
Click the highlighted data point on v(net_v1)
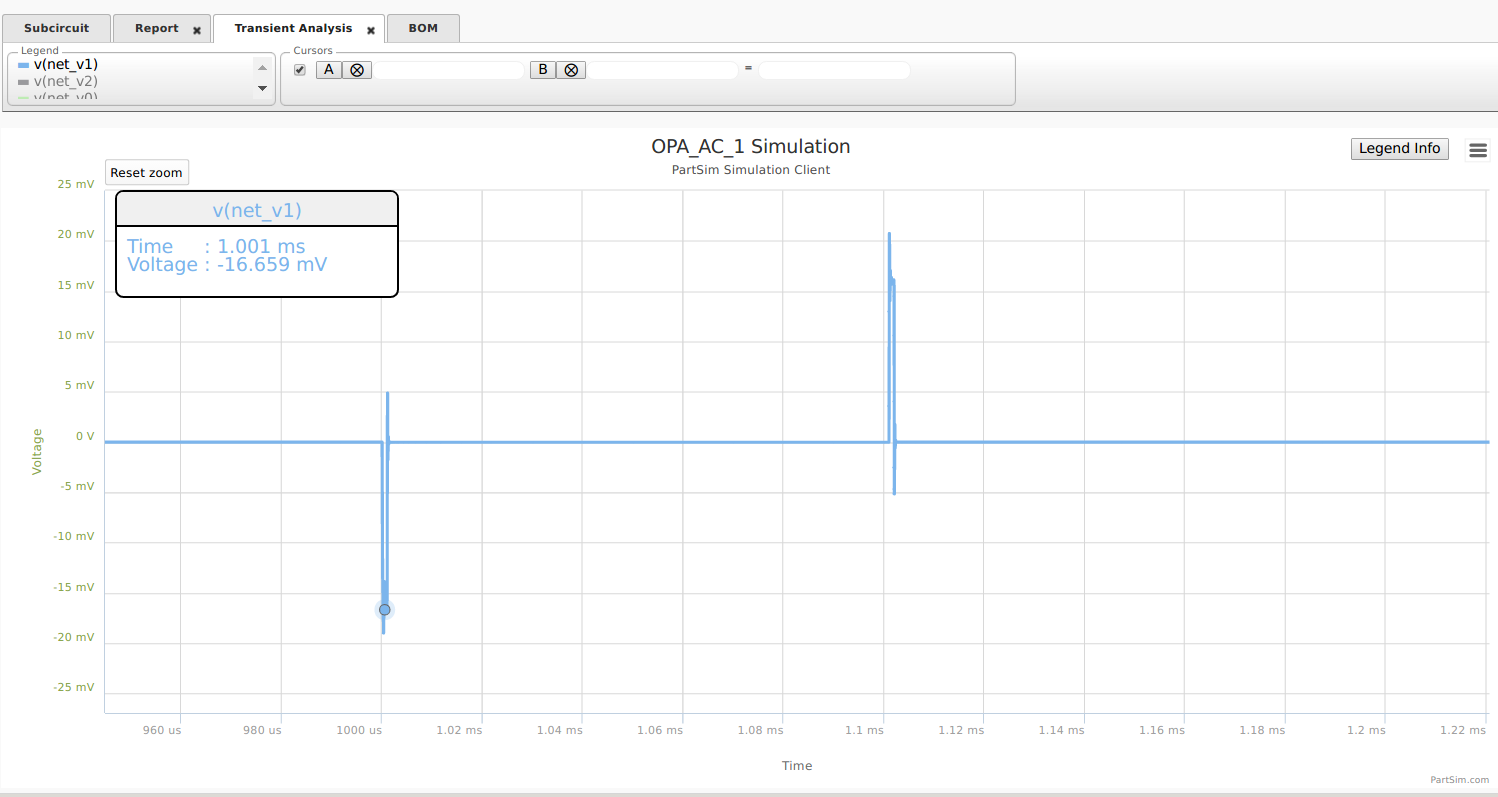coord(385,609)
